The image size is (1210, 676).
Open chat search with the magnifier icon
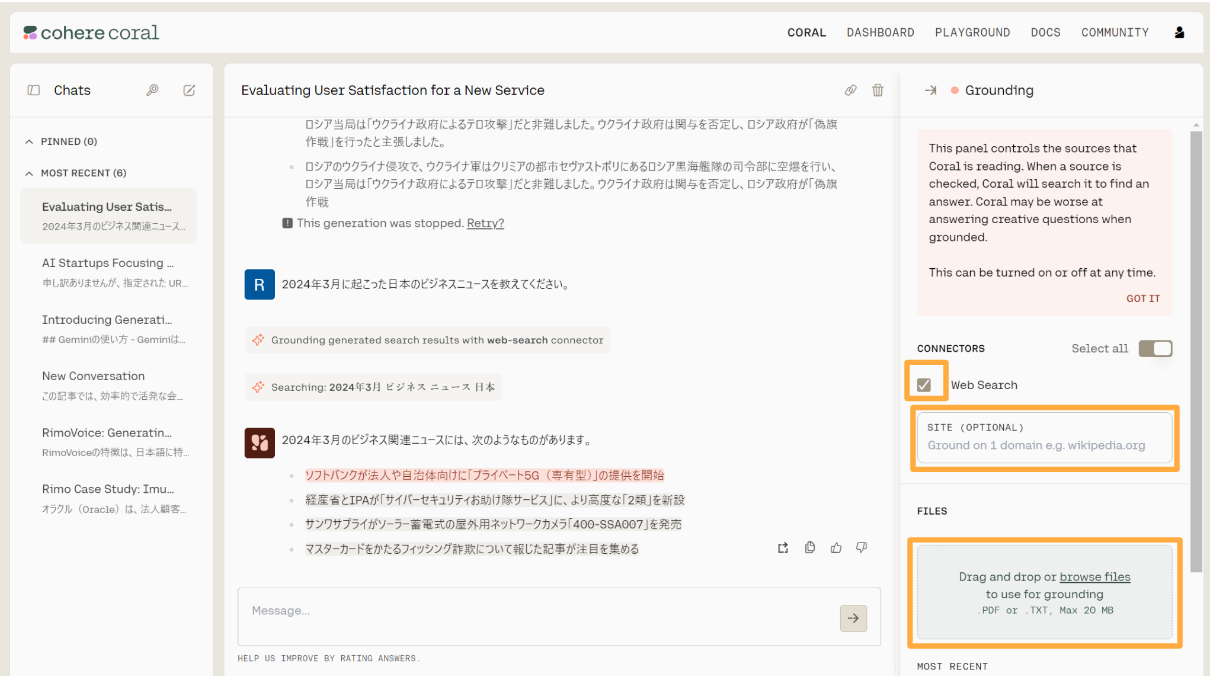click(x=152, y=90)
